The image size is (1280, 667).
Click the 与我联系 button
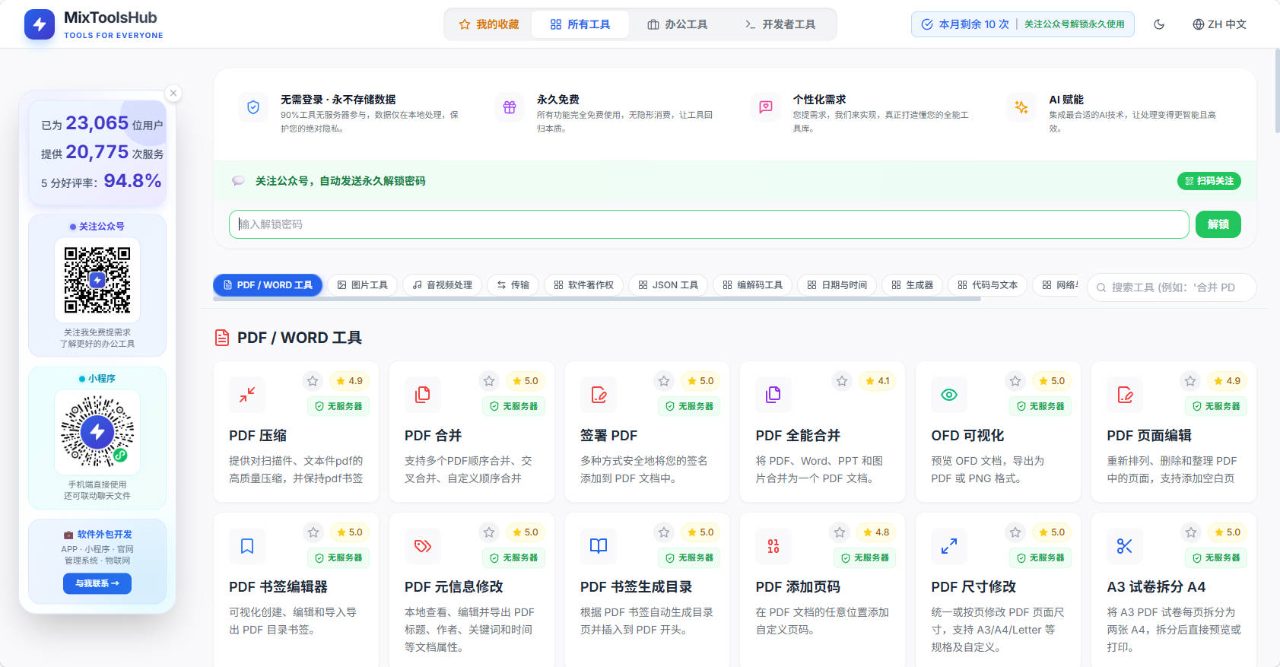97,583
